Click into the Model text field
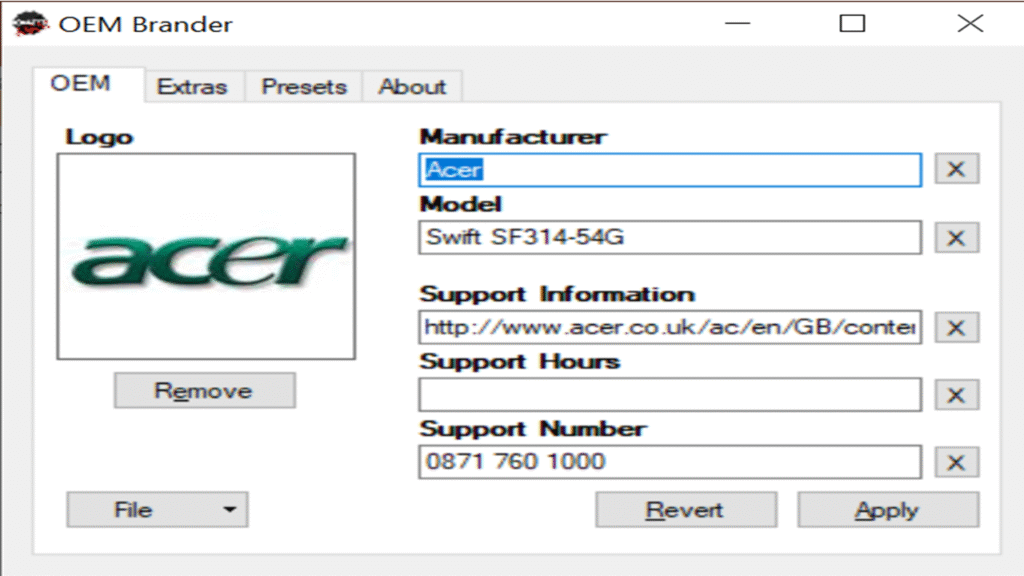This screenshot has width=1024, height=576. tap(669, 238)
